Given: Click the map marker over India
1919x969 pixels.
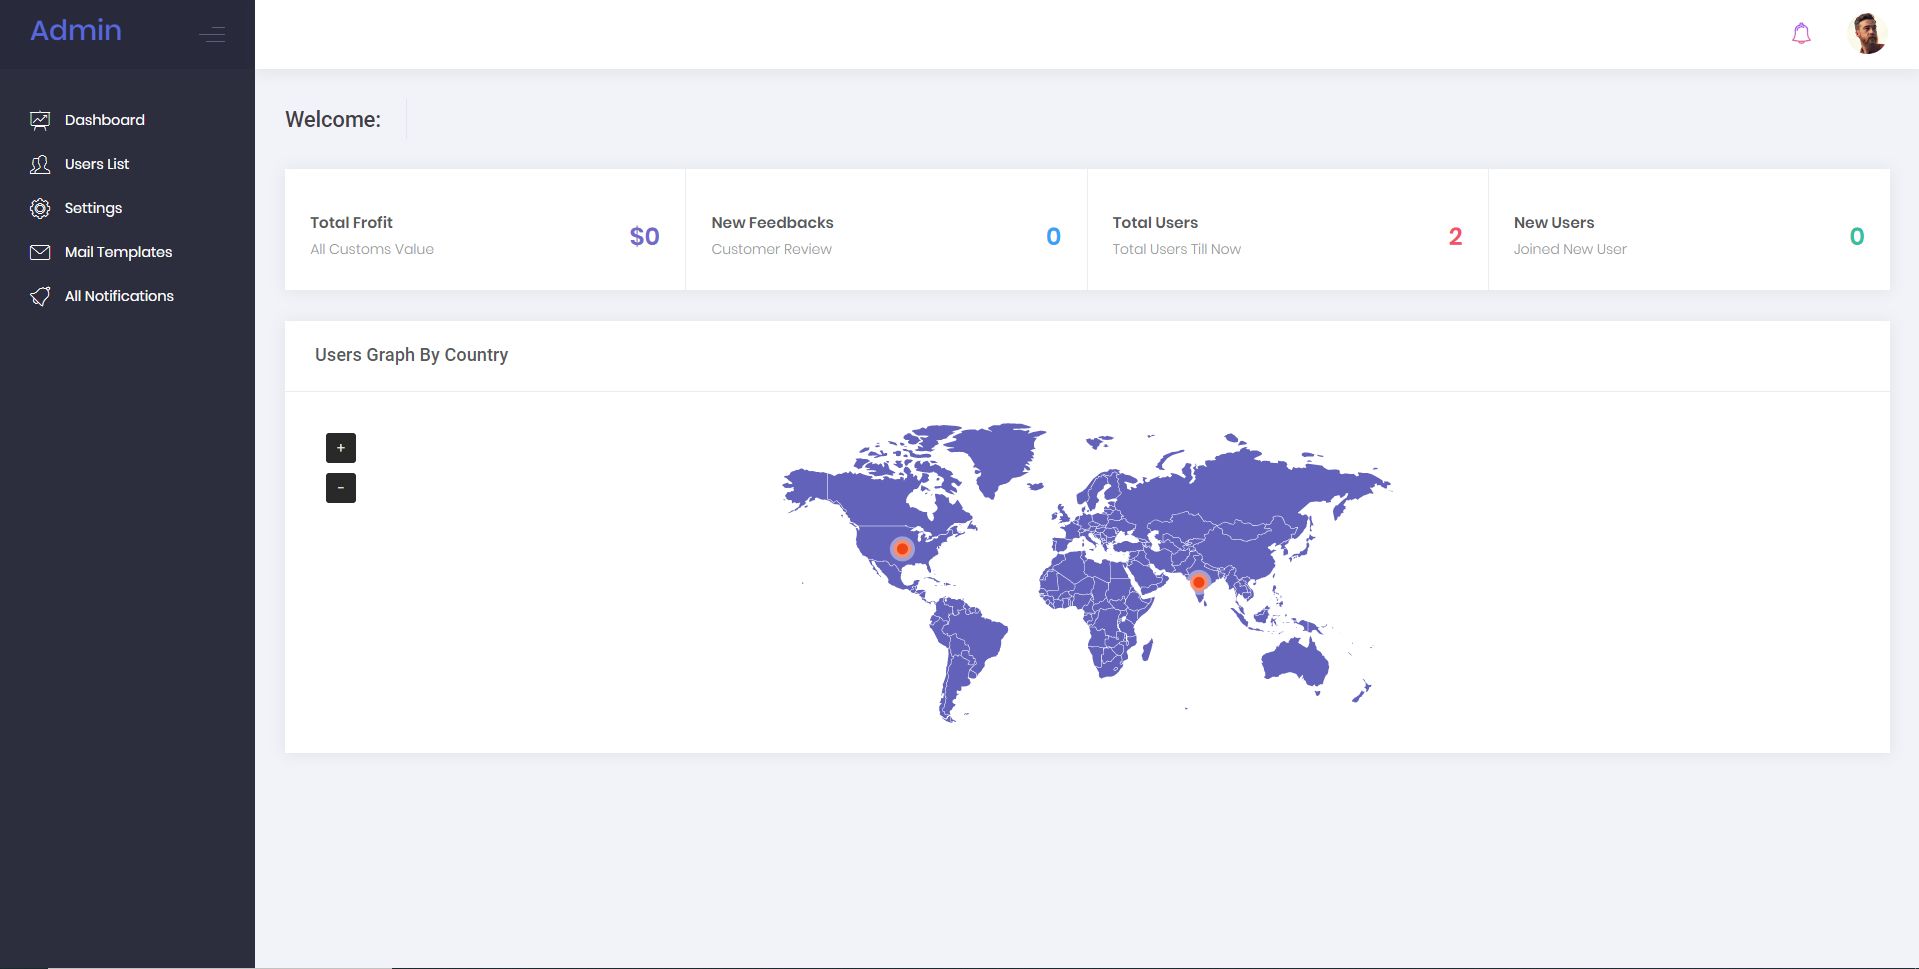Looking at the screenshot, I should [x=1198, y=582].
